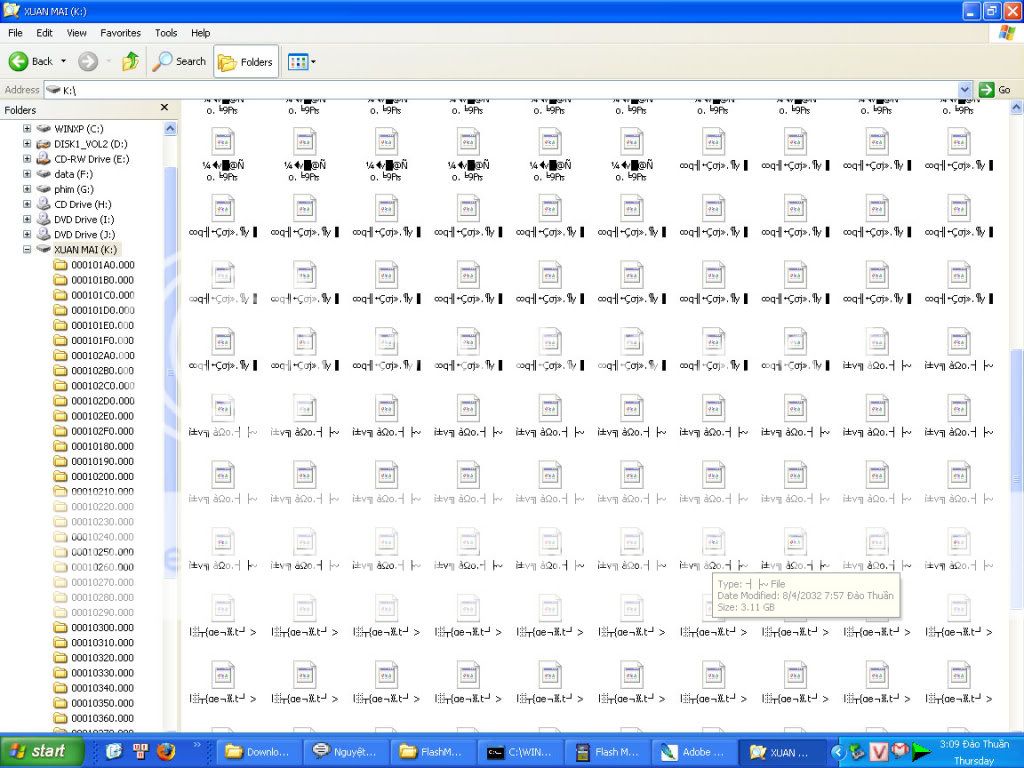The height and width of the screenshot is (768, 1024).
Task: Launch Firefox from quick launch bar
Action: point(166,751)
